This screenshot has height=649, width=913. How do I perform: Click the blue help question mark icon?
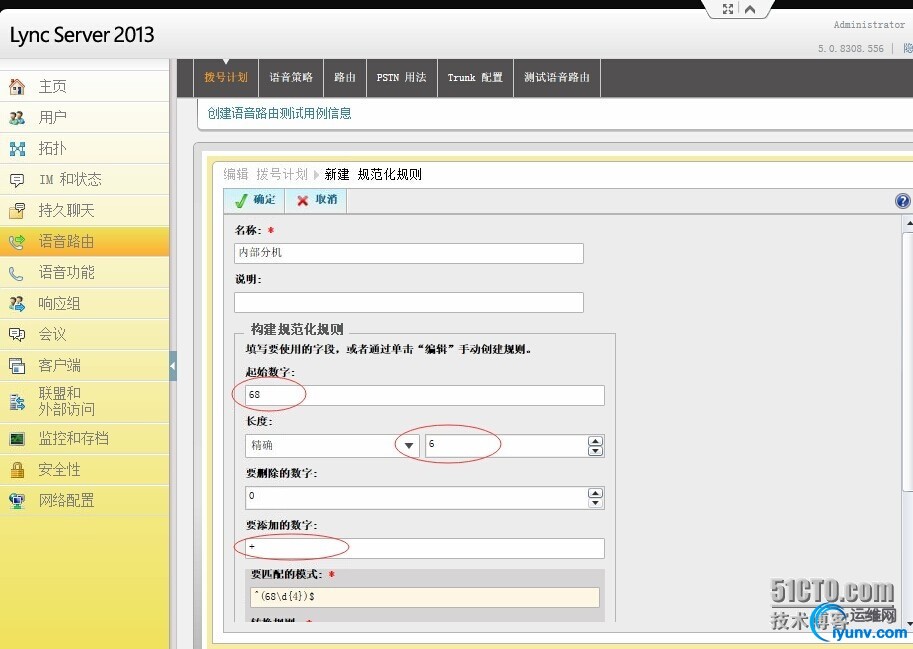(x=903, y=201)
